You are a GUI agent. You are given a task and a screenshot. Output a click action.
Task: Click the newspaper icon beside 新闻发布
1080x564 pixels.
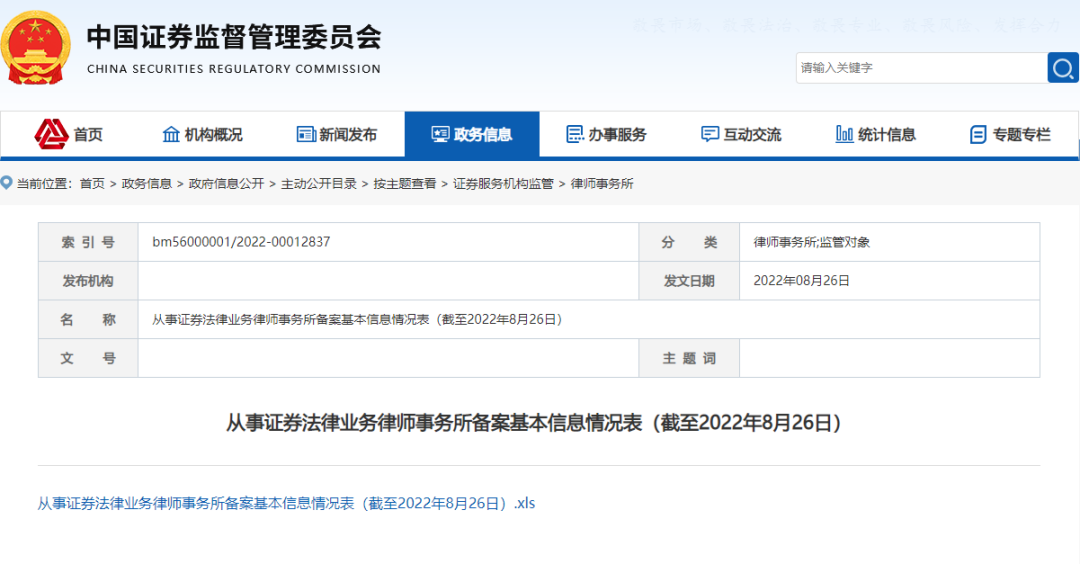coord(306,134)
